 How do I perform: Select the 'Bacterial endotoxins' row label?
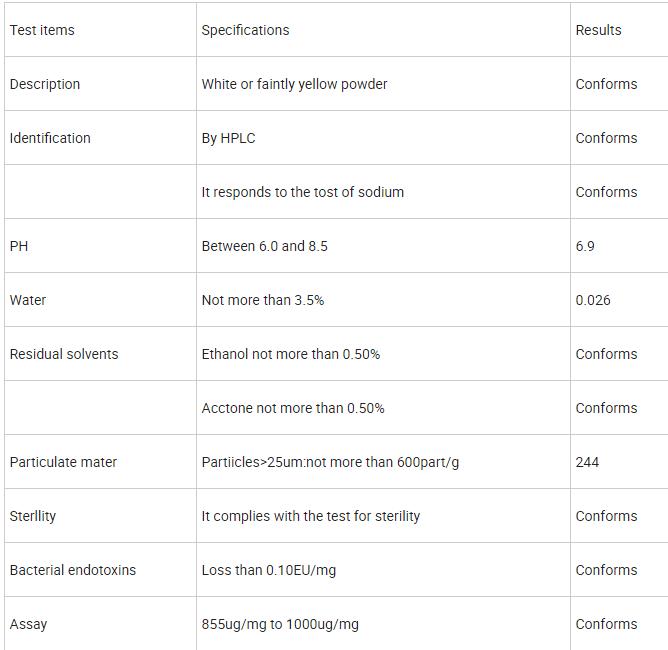tap(73, 570)
